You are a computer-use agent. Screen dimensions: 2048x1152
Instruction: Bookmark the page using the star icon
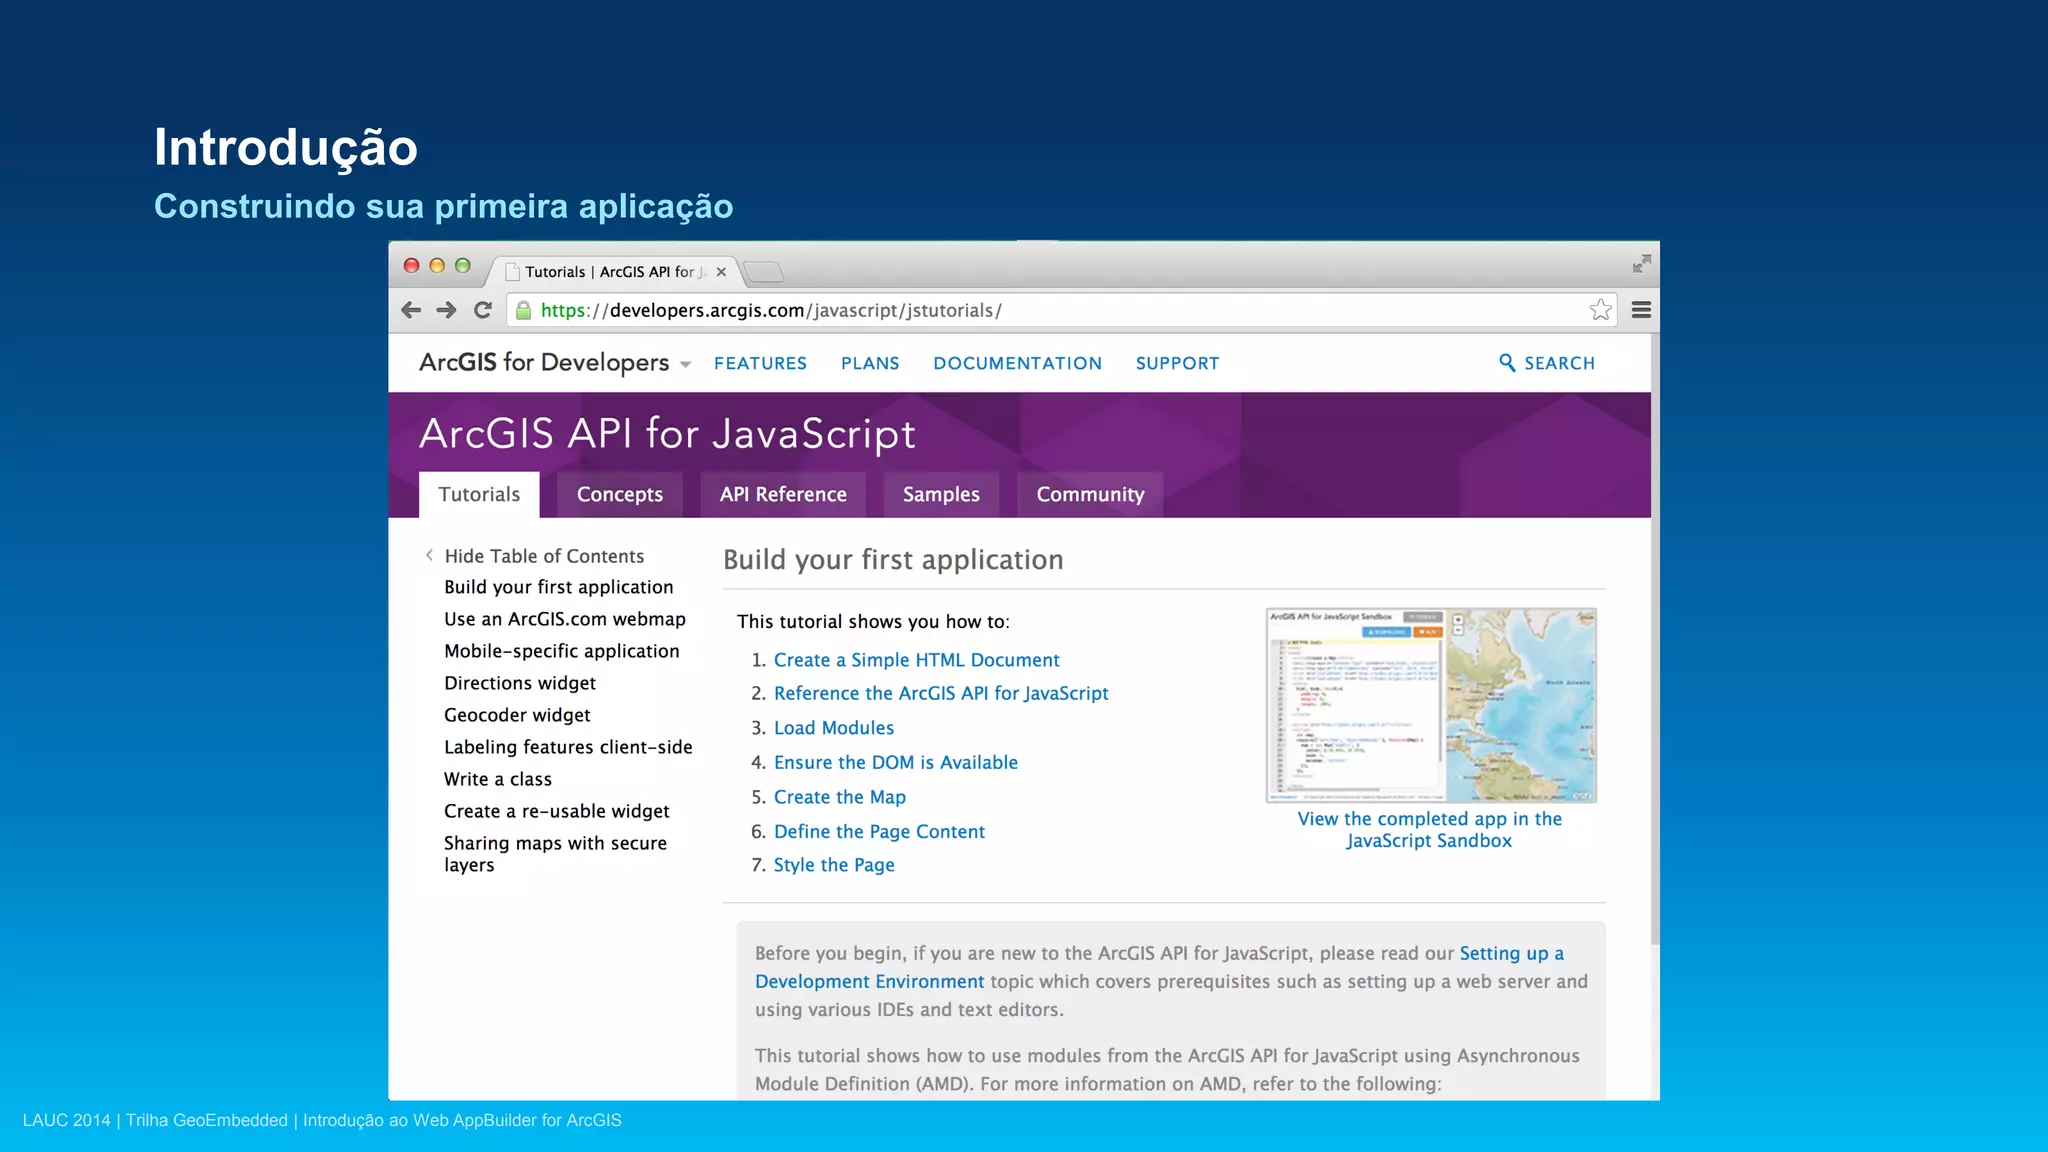pyautogui.click(x=1601, y=310)
